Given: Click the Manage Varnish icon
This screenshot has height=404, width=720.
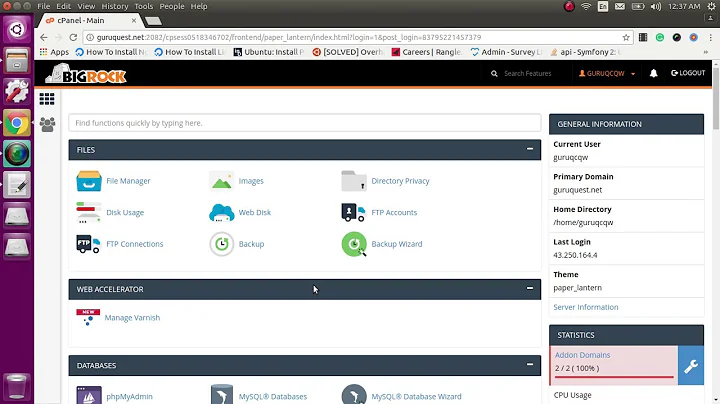Looking at the screenshot, I should pos(89,317).
